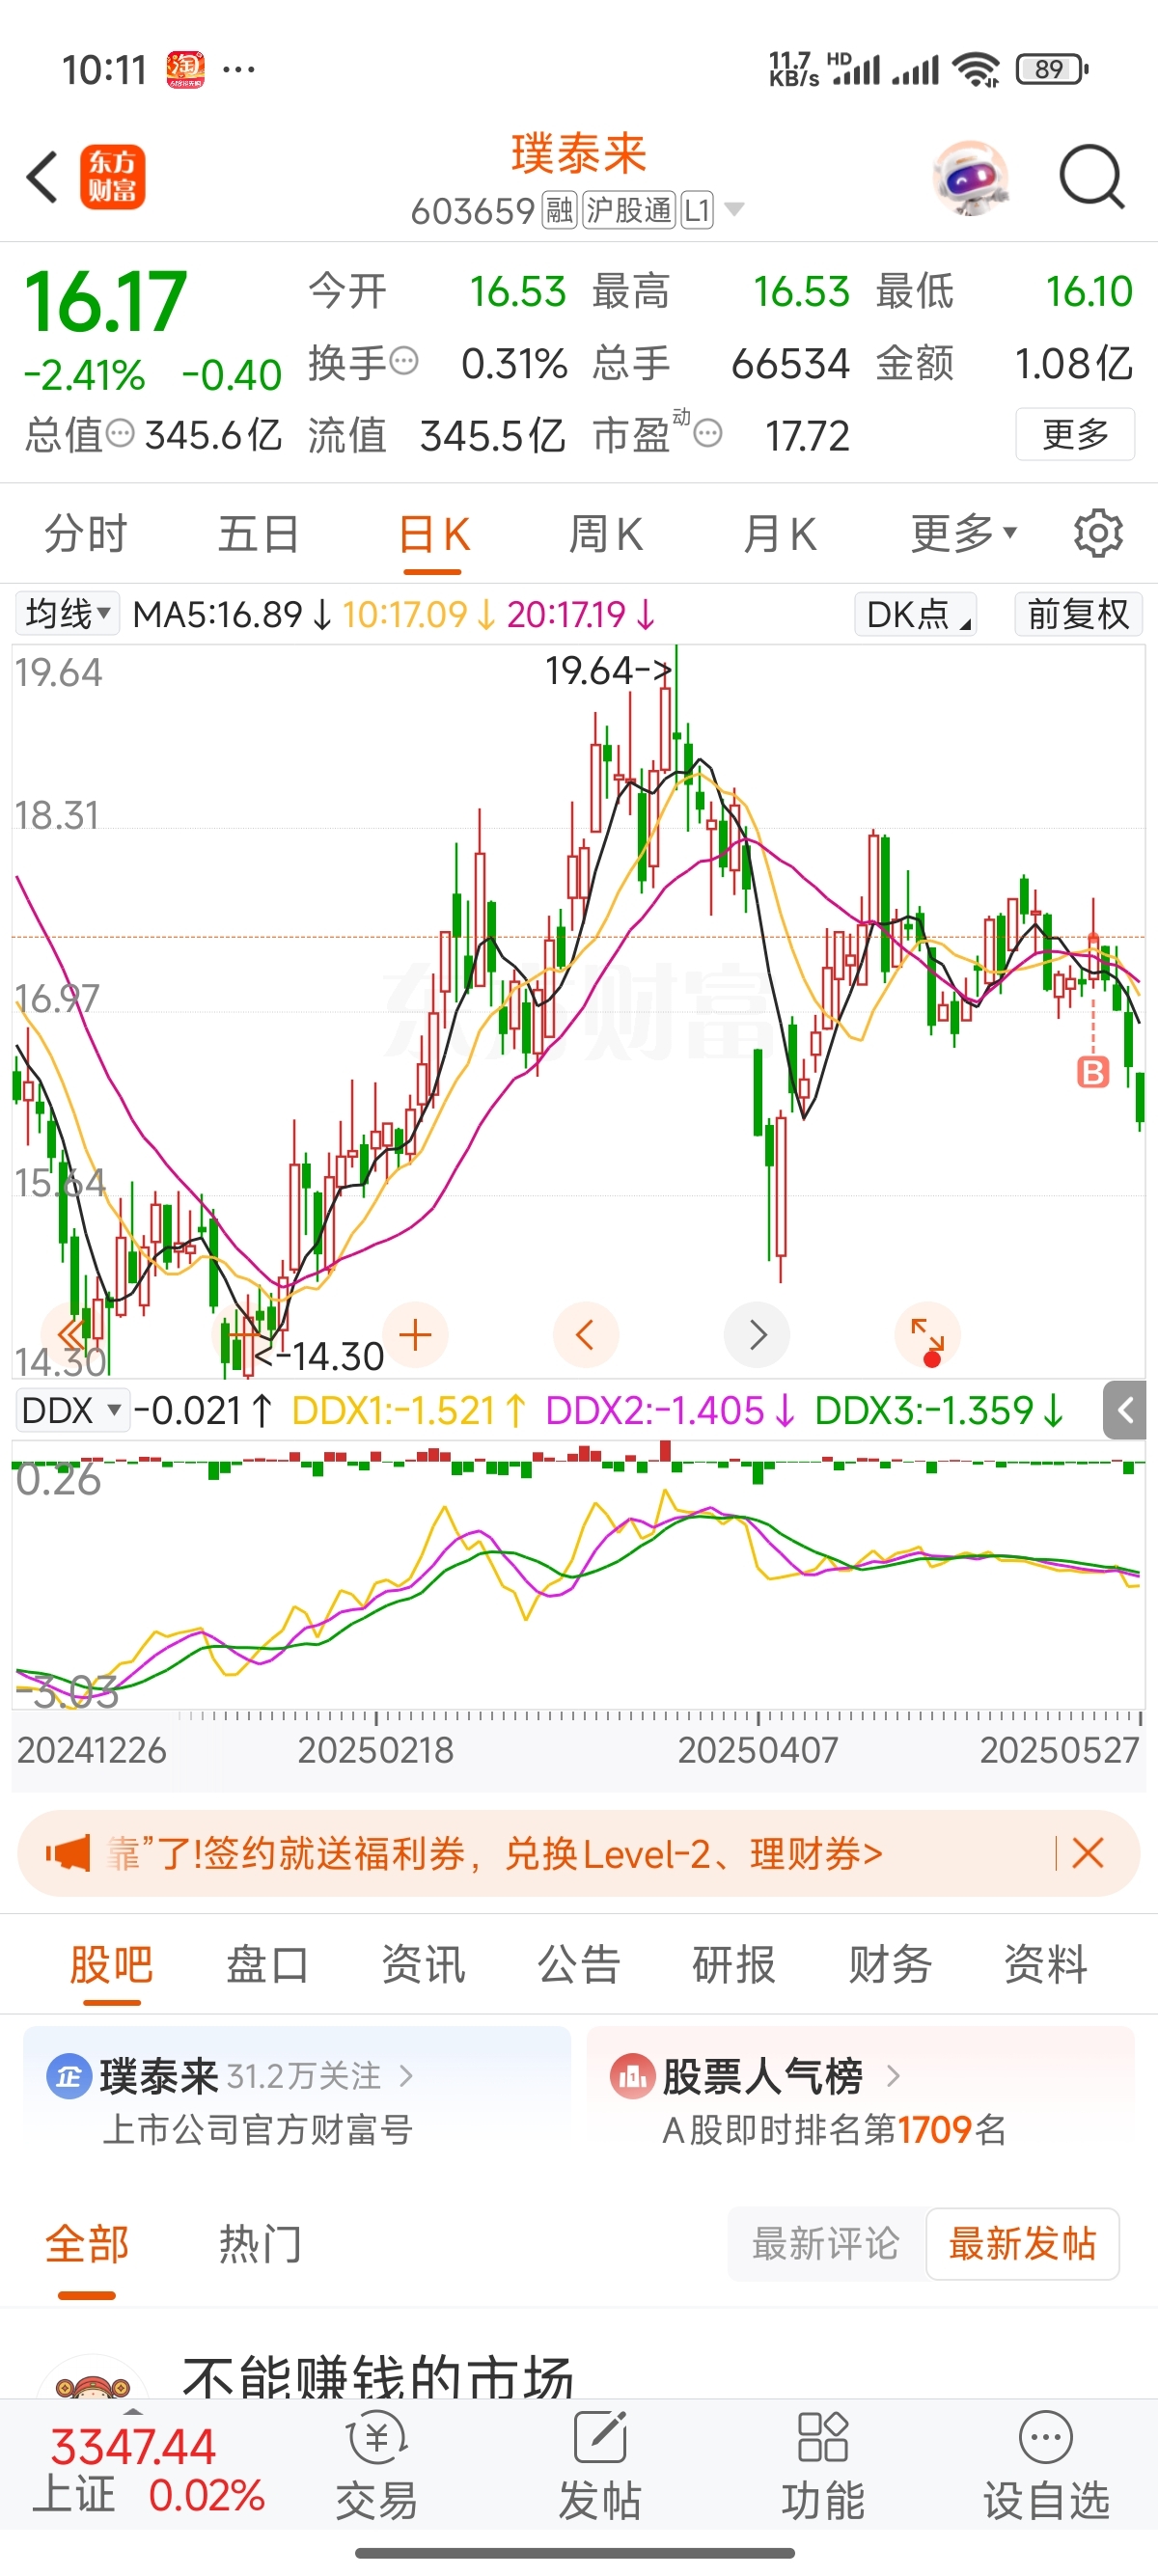1158x2576 pixels.
Task: Tap 璞泰来 enterprise badge icon
Action: click(x=68, y=2077)
